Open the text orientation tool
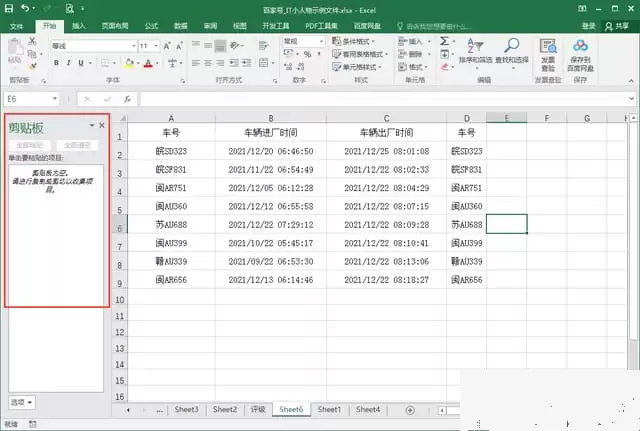The height and width of the screenshot is (431, 640). (x=234, y=45)
